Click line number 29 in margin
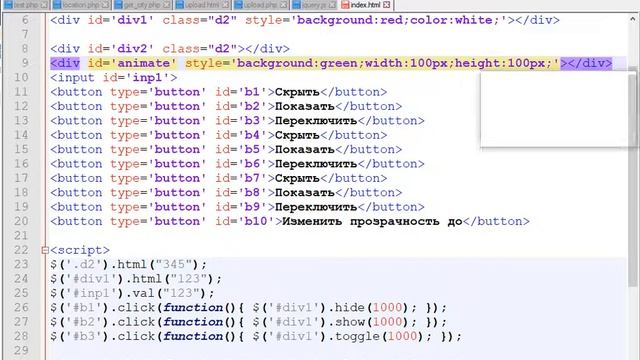 click(x=21, y=351)
